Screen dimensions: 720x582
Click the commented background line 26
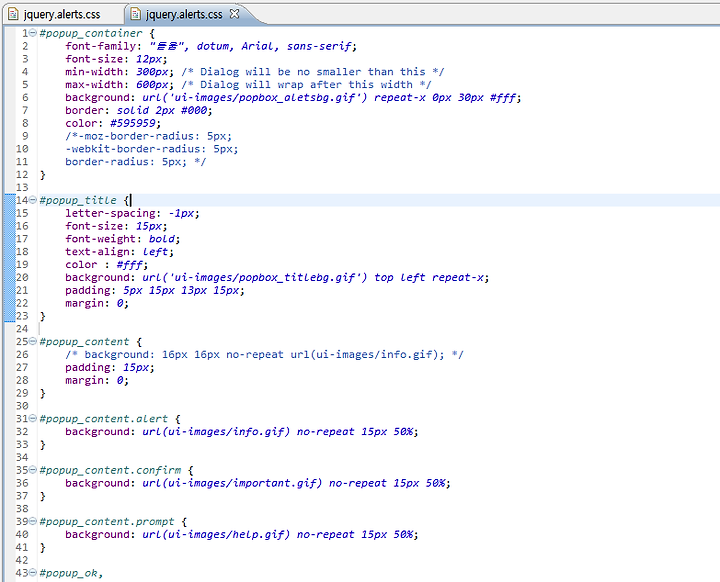coord(264,355)
